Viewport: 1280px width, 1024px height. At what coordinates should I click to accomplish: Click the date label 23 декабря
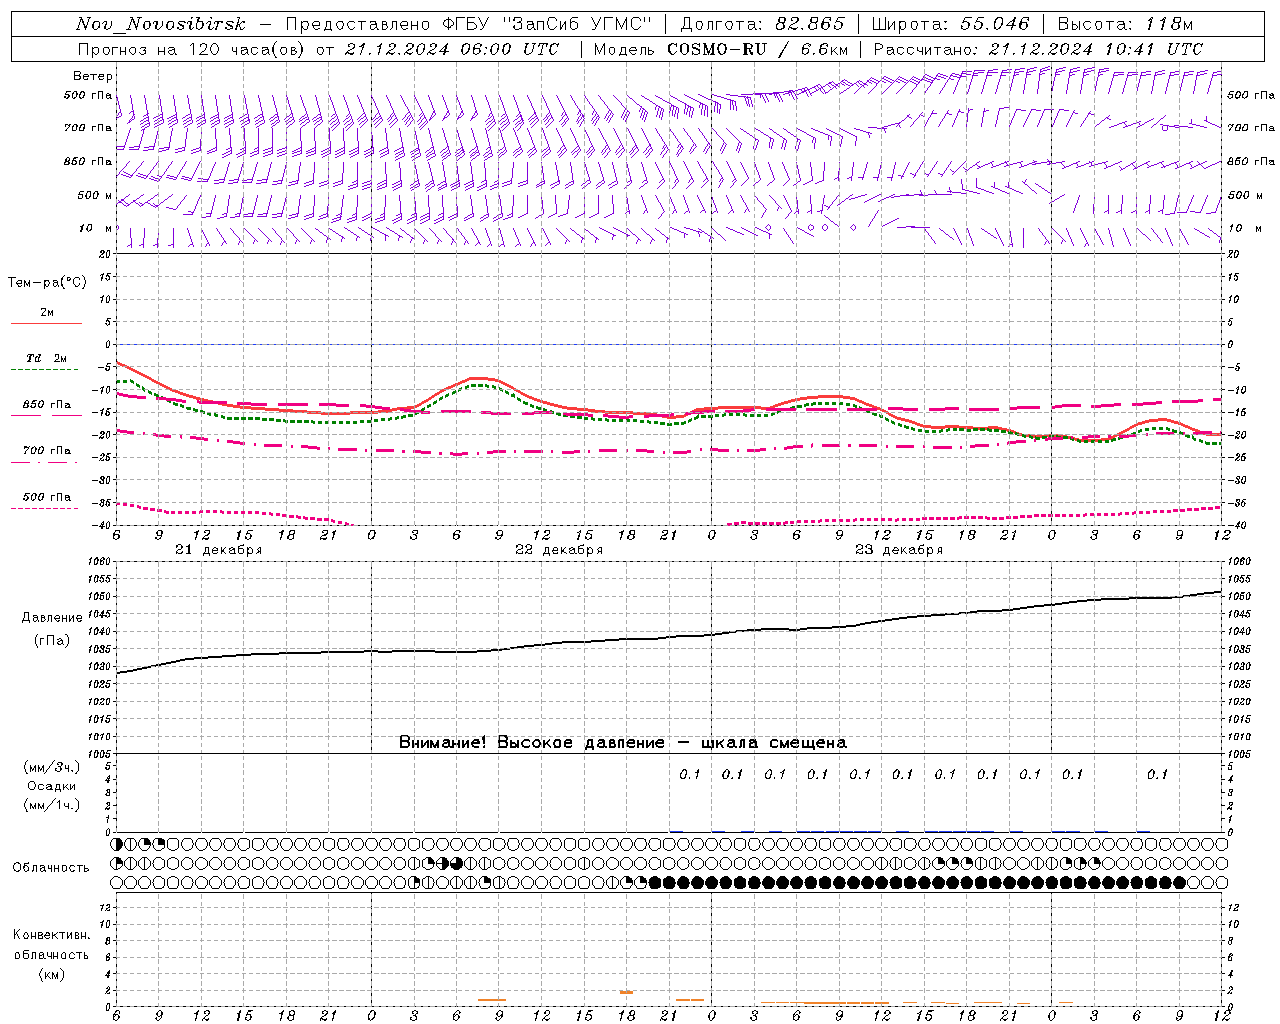(x=899, y=550)
